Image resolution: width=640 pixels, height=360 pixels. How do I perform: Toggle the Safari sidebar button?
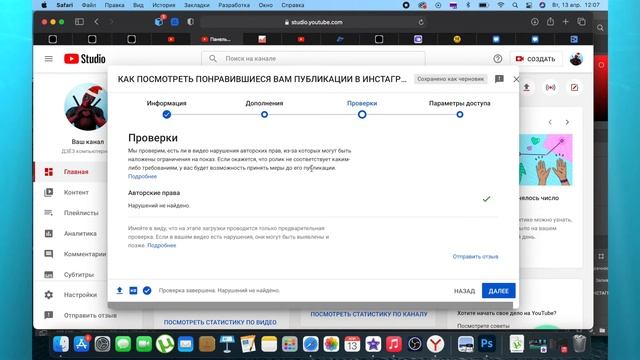coord(80,22)
